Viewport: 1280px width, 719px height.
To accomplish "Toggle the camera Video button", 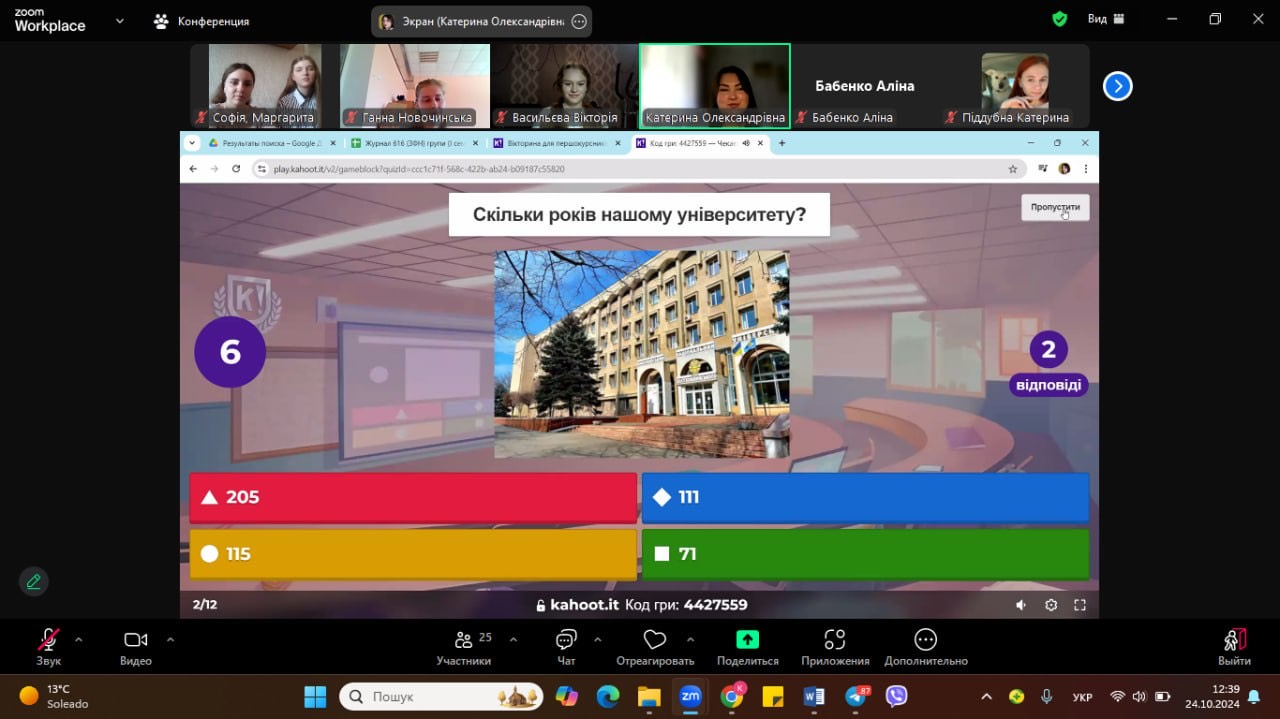I will (135, 648).
